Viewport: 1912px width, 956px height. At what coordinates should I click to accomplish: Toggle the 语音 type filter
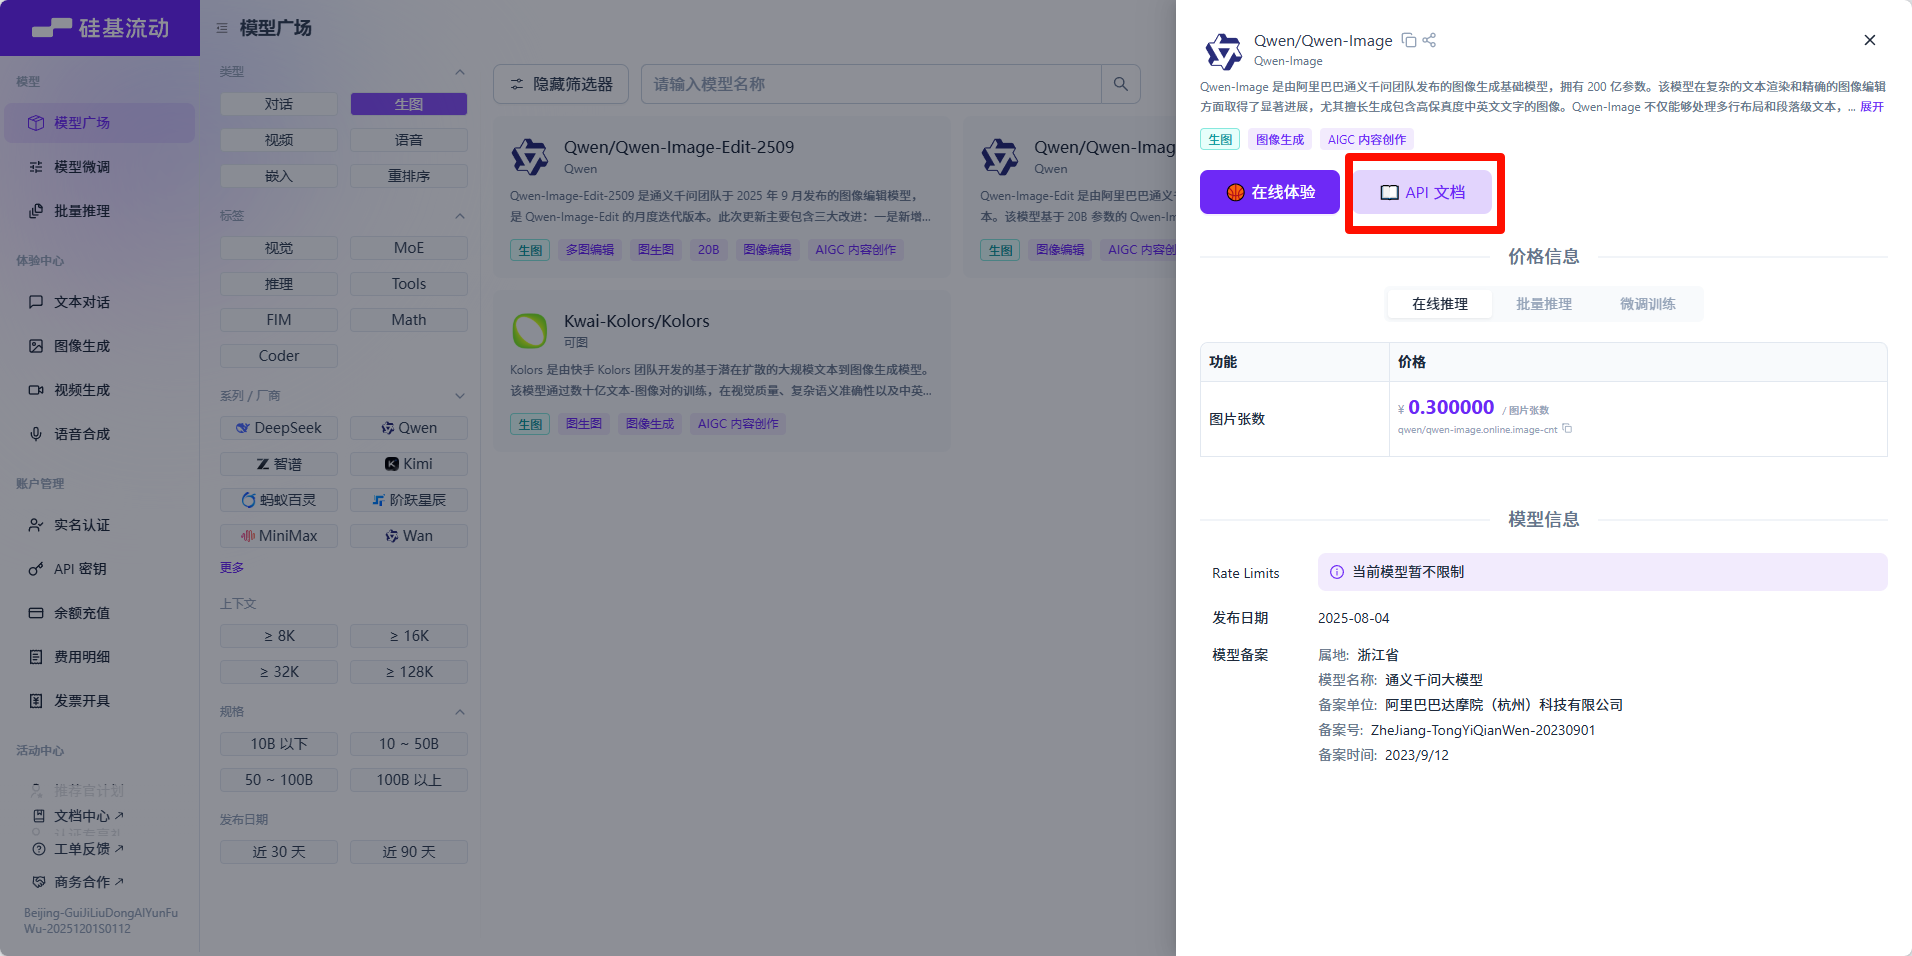[x=409, y=140]
